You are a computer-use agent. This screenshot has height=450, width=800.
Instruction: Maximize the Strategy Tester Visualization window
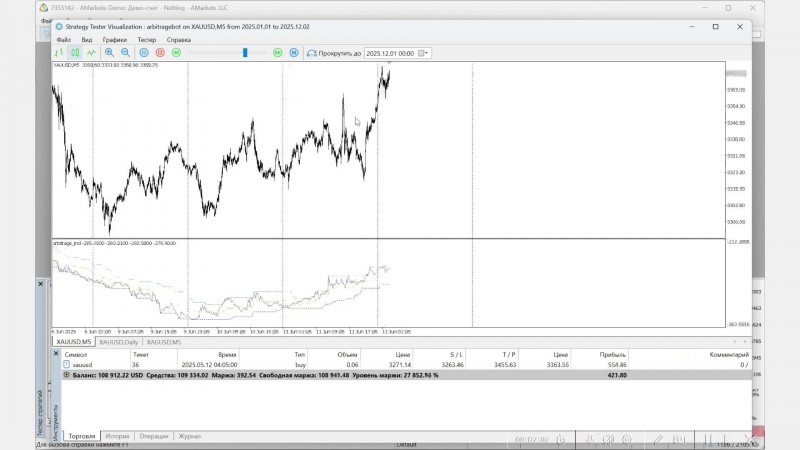(x=715, y=27)
